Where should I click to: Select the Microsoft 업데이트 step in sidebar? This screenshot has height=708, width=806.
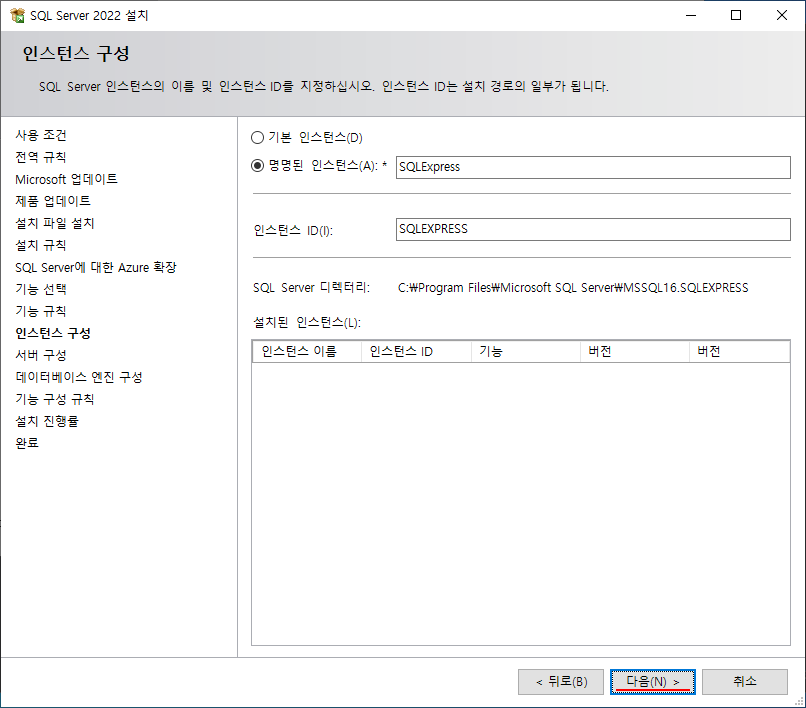66,179
